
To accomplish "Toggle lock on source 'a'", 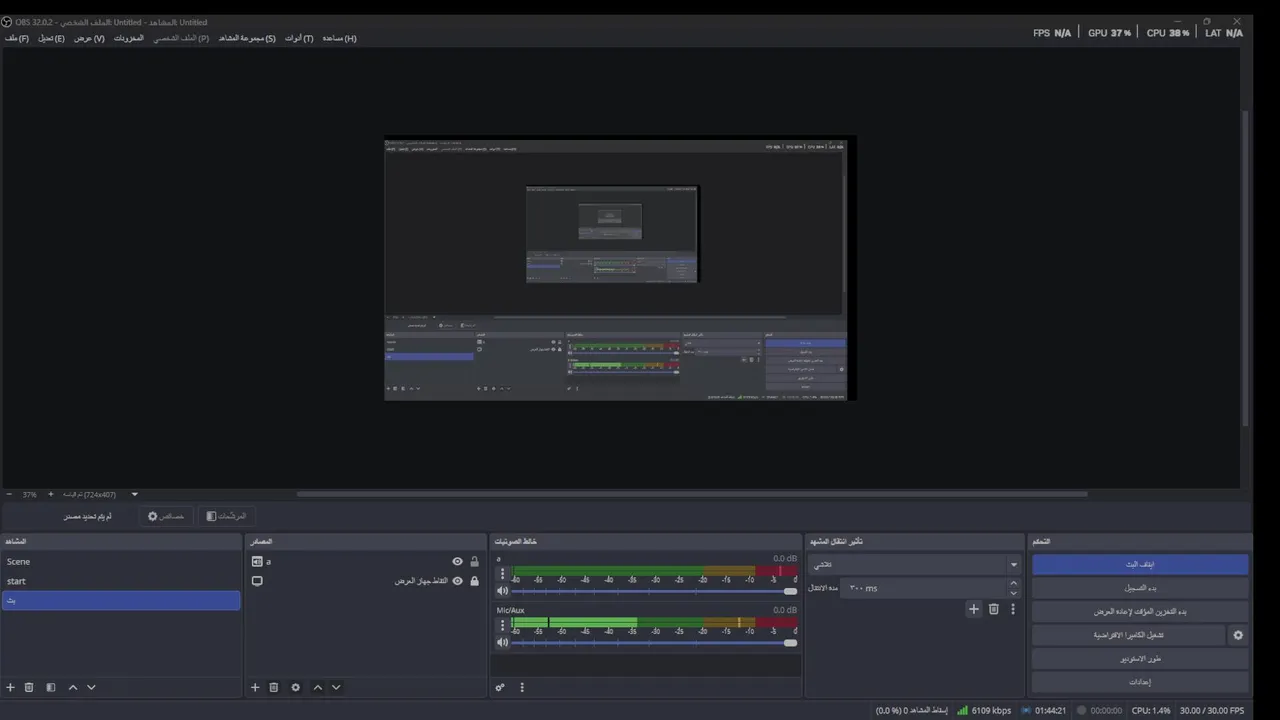I will tap(474, 562).
